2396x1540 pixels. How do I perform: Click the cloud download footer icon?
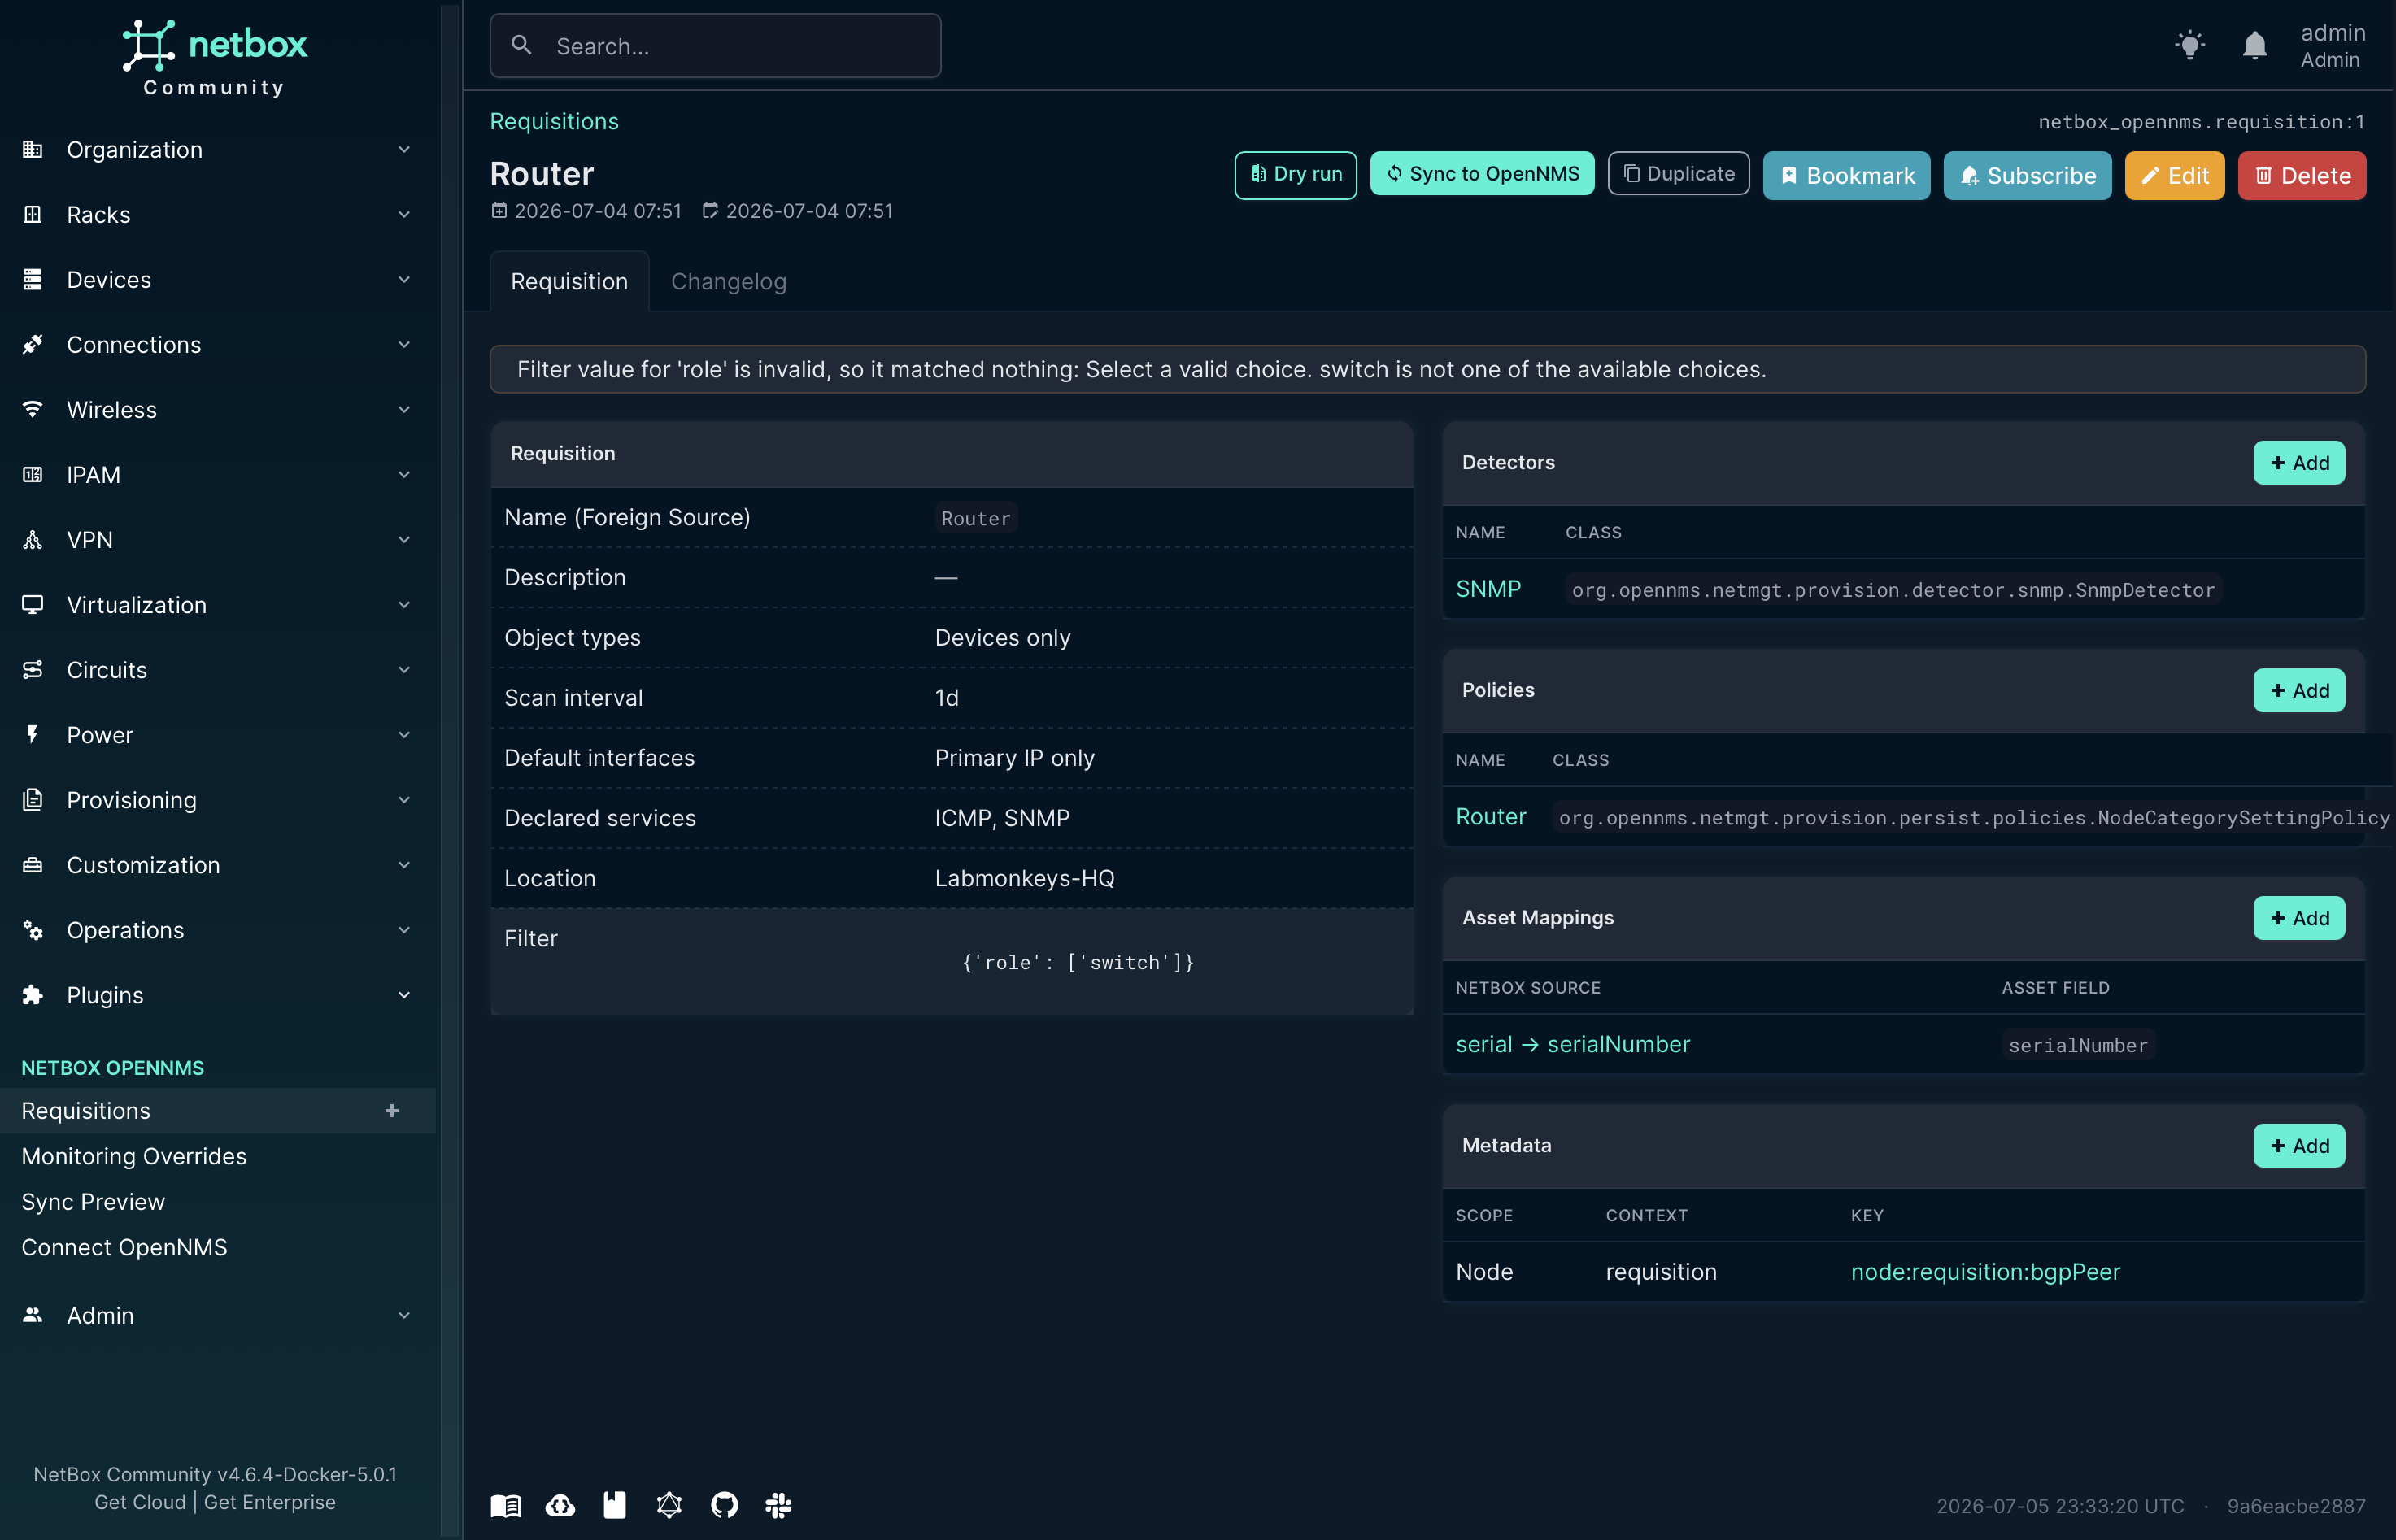point(560,1505)
